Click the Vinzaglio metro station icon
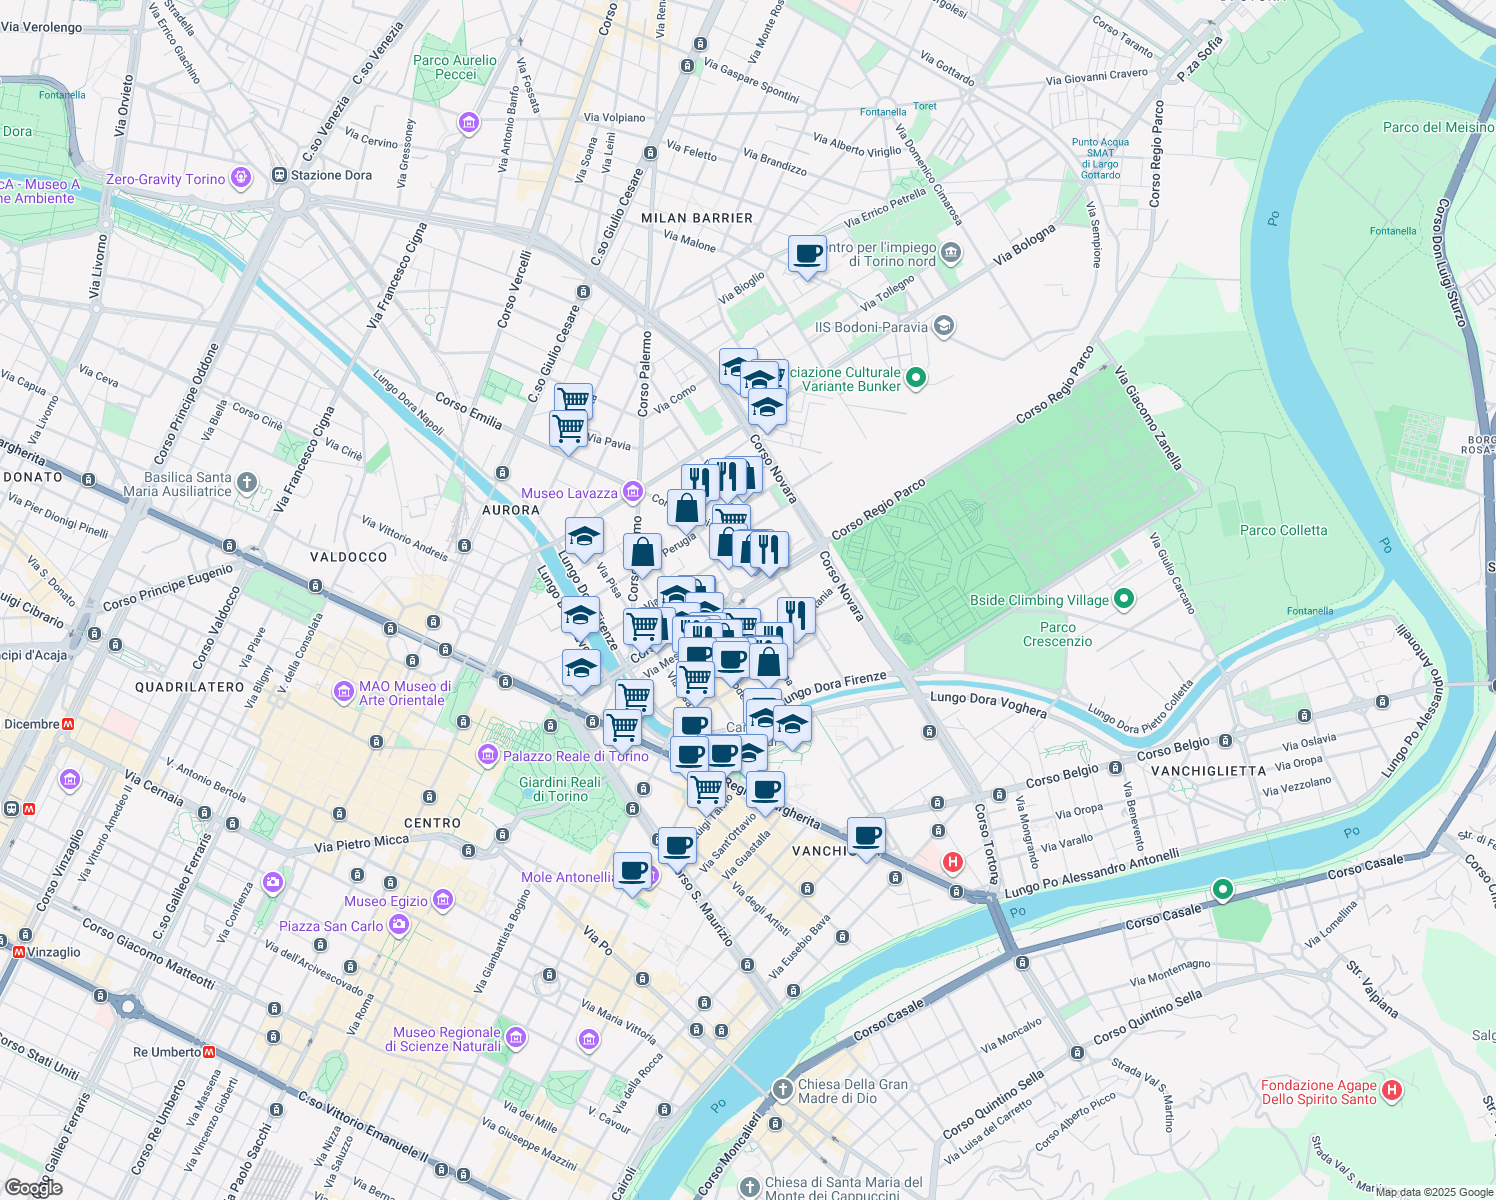 coord(17,951)
